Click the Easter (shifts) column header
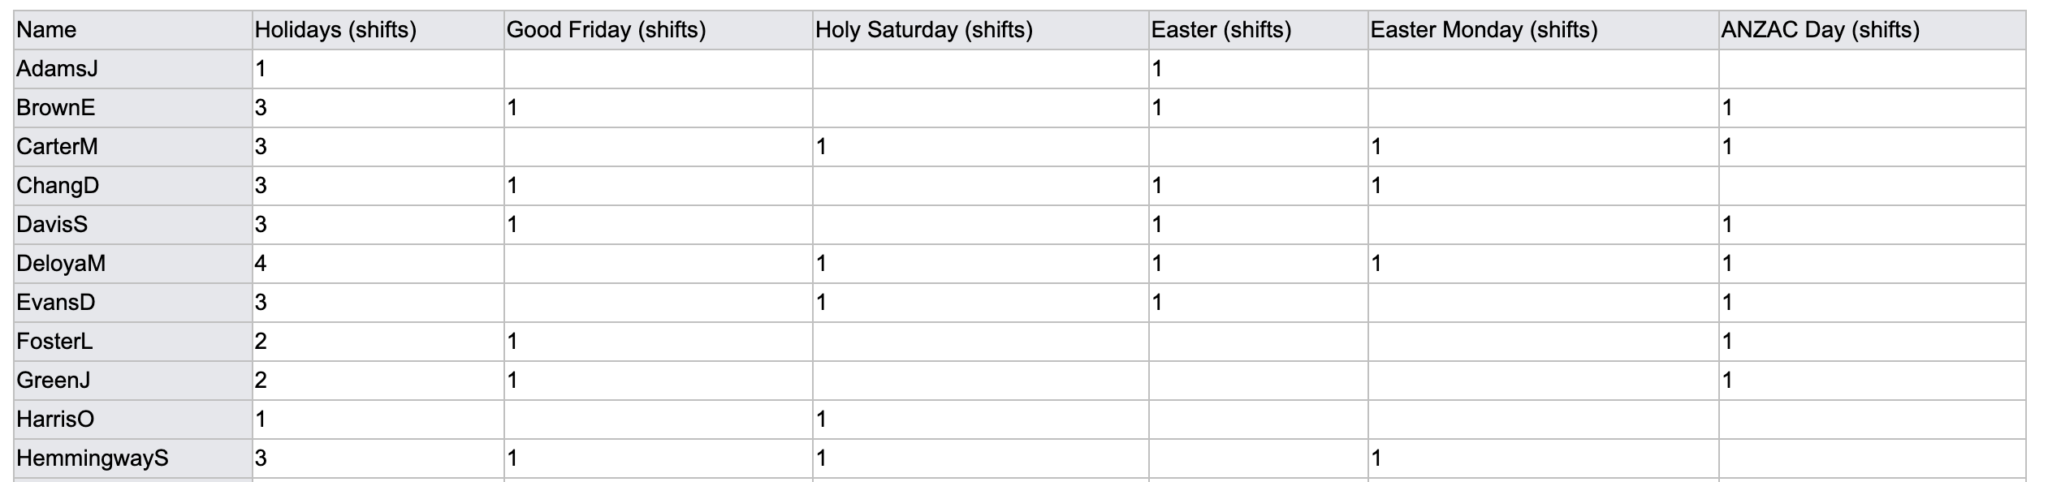Image resolution: width=2048 pixels, height=482 pixels. [x=1257, y=30]
